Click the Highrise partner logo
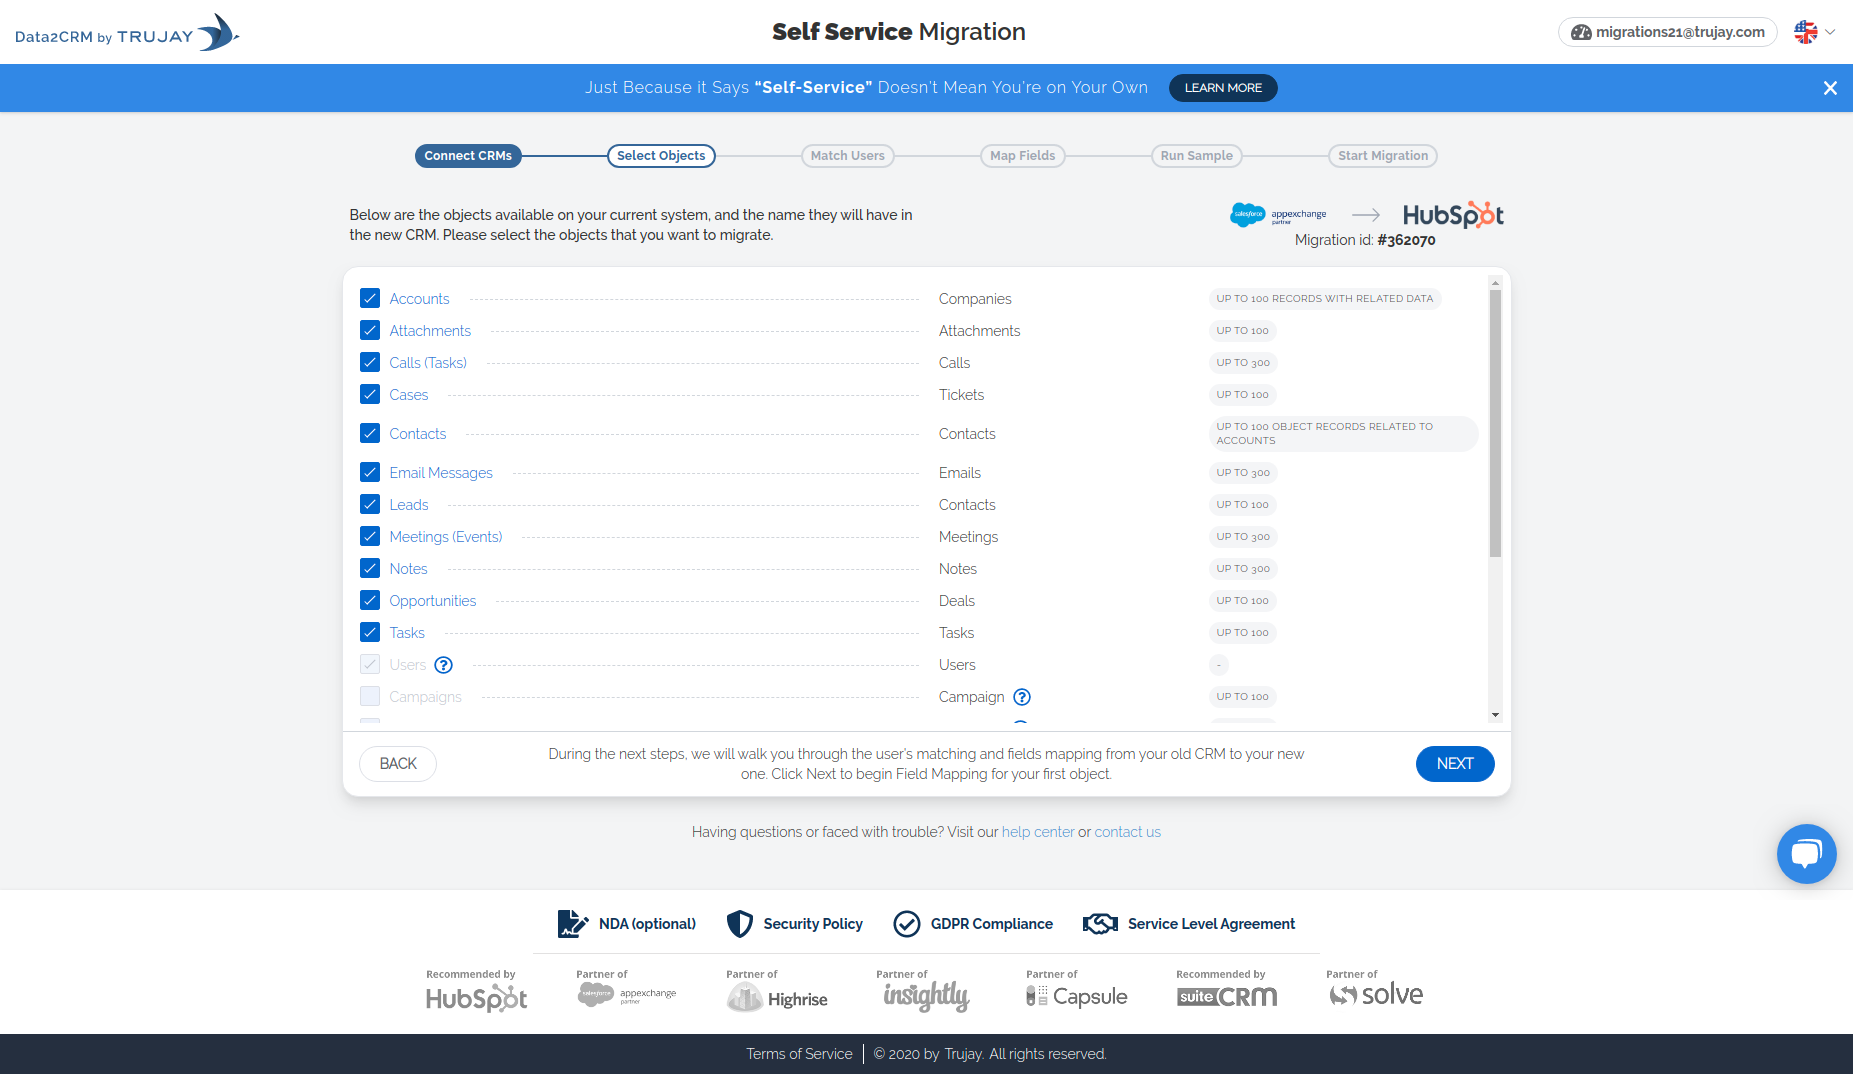Viewport: 1853px width, 1074px height. [777, 998]
